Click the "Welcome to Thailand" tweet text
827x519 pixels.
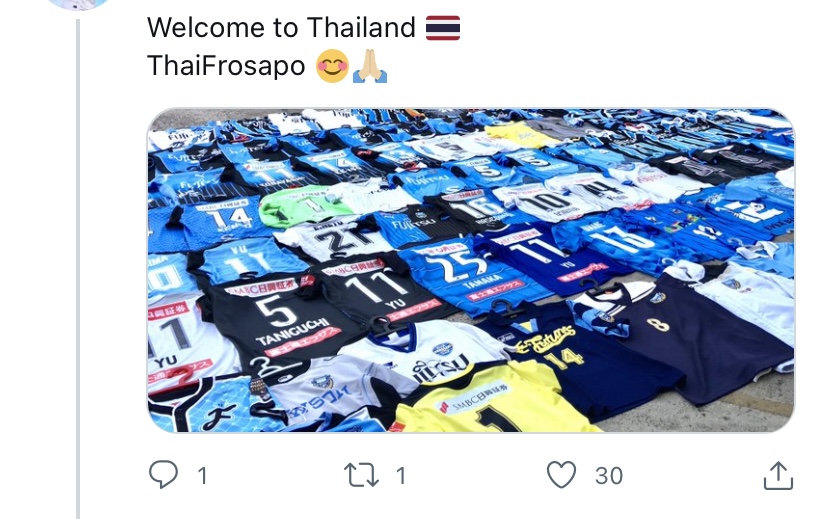tap(281, 27)
